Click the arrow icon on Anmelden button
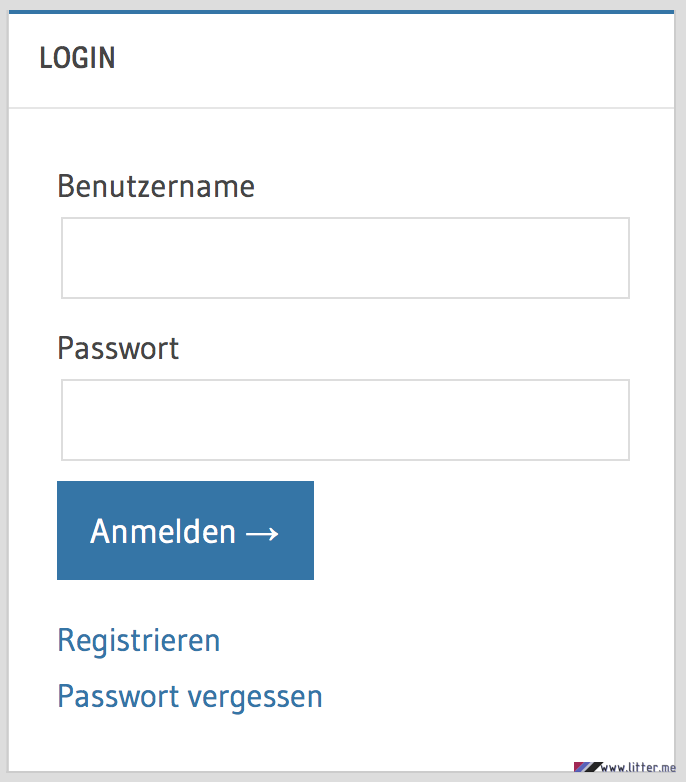The height and width of the screenshot is (782, 686). (x=262, y=534)
